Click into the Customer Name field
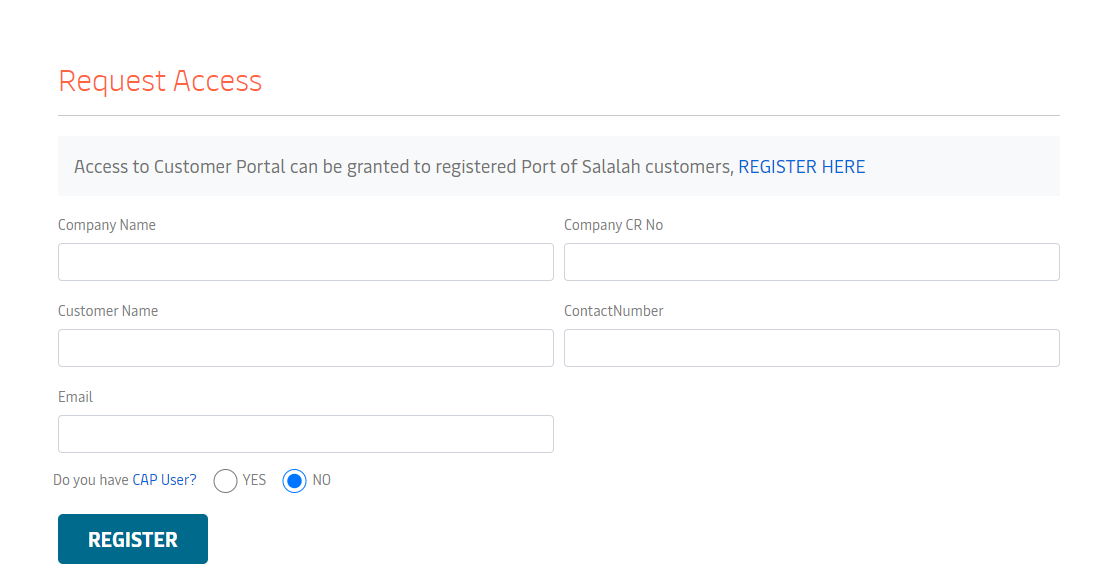Viewport: 1109px width, 586px height. 305,348
